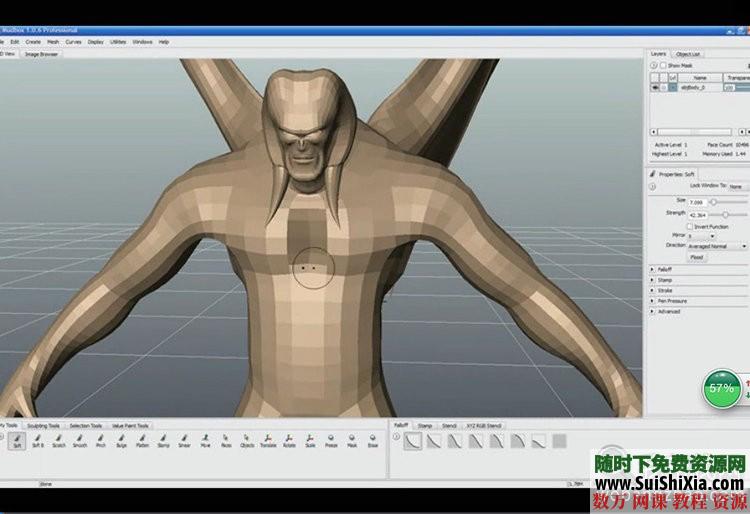Switch to the Selection Tools tab
Viewport: 750px width, 514px height.
pos(86,426)
